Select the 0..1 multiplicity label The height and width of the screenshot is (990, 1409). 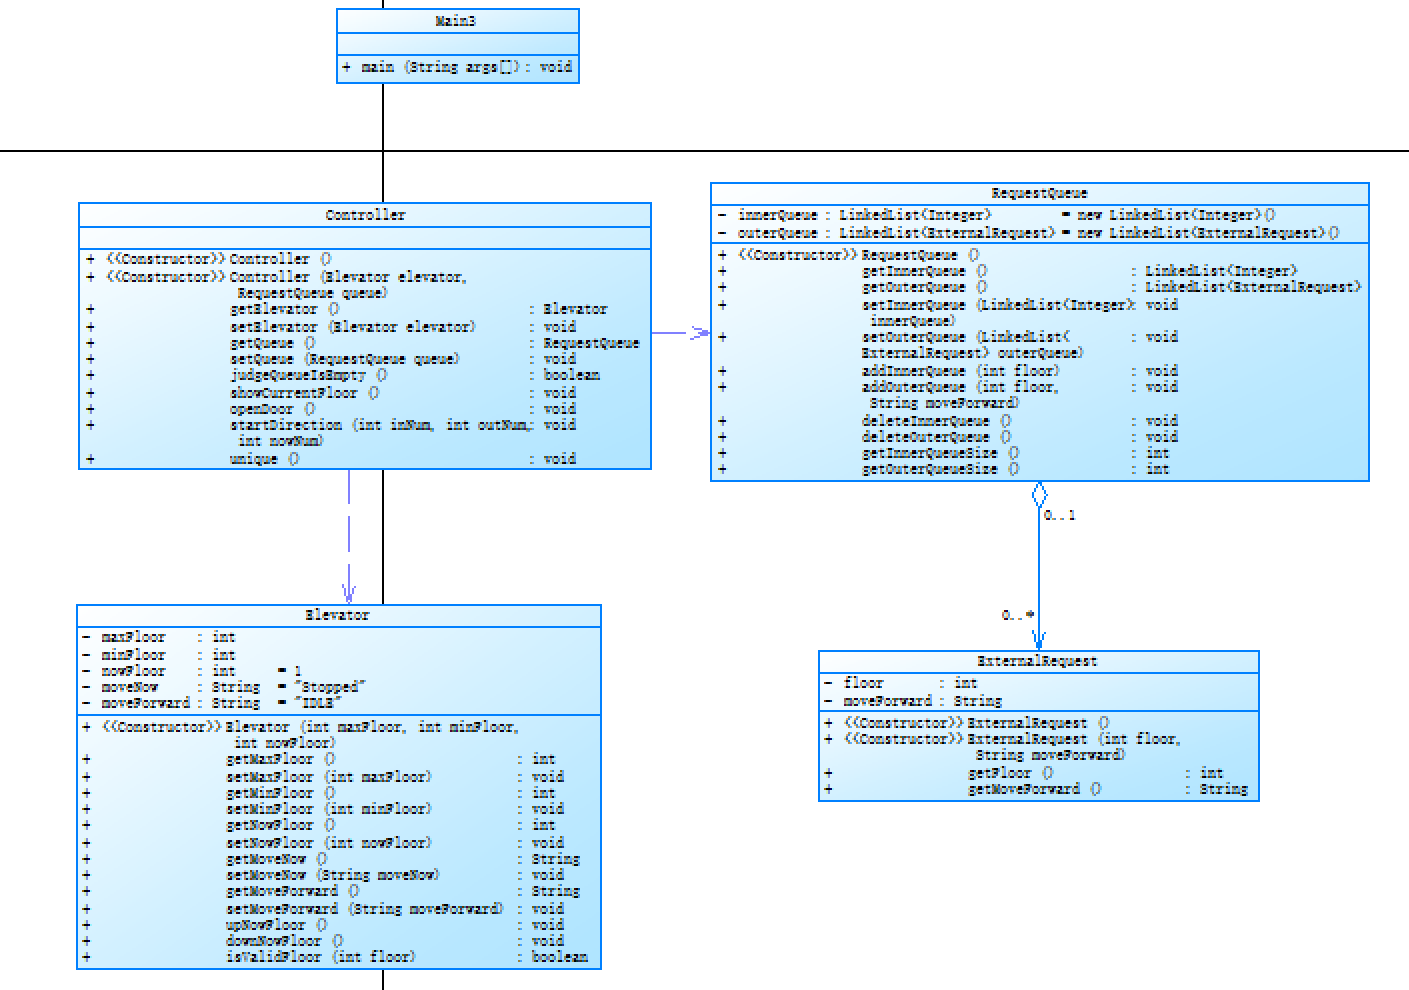1059,516
